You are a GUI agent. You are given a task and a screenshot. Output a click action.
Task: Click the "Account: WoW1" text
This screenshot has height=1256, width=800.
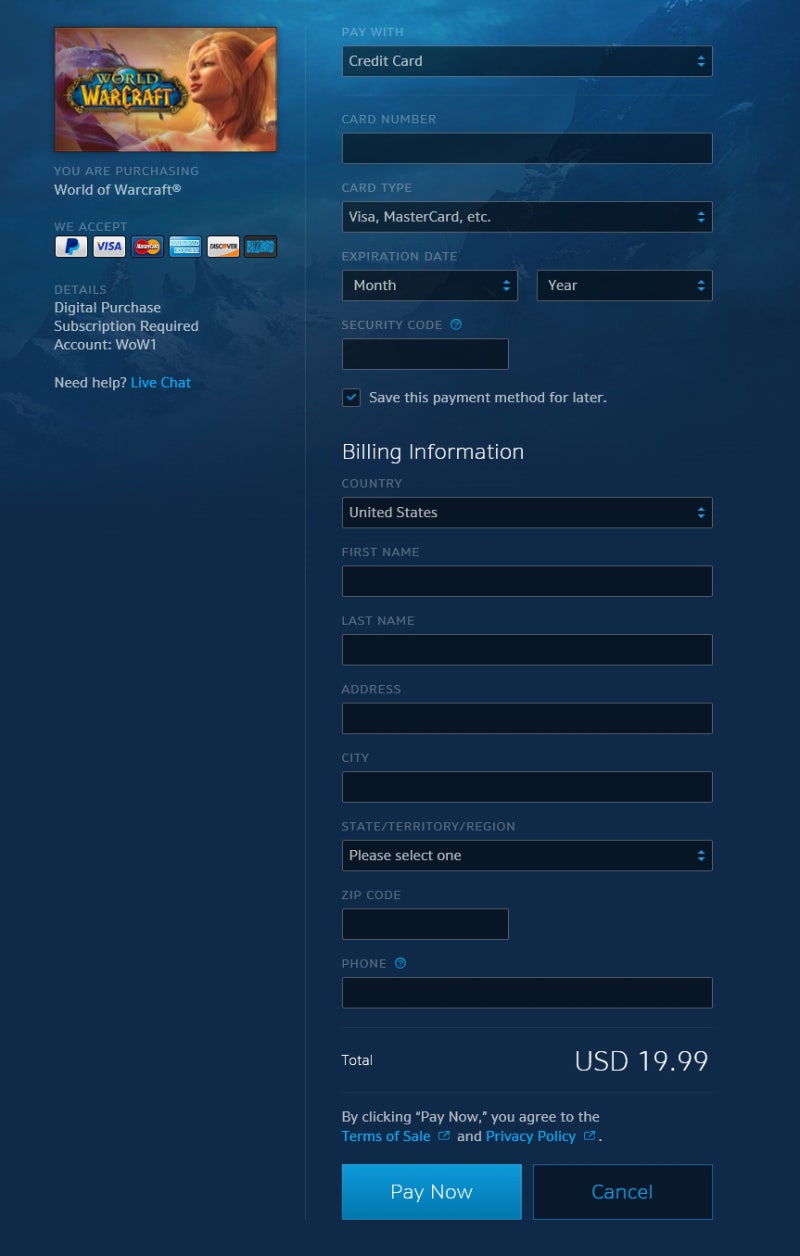coord(106,345)
